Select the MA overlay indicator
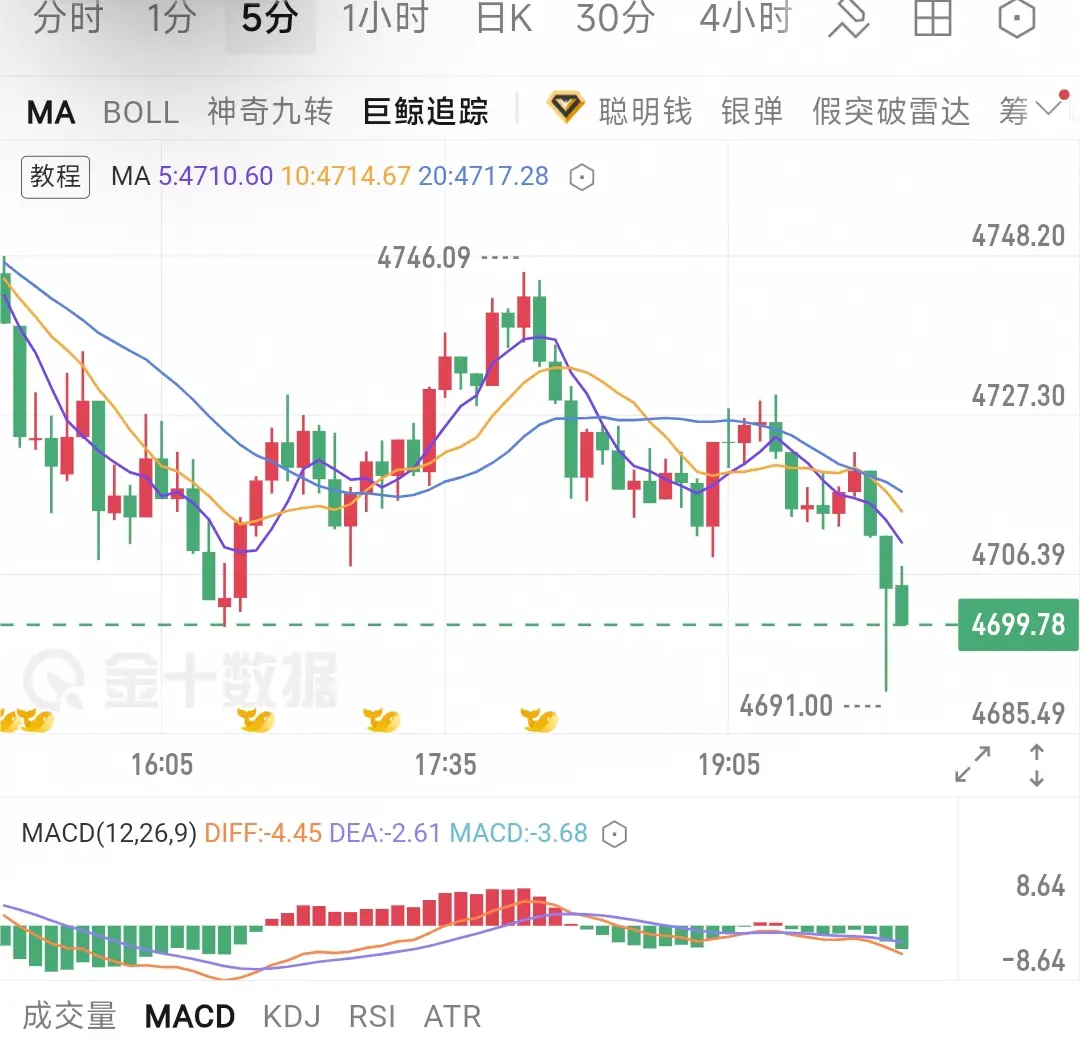 [x=51, y=112]
